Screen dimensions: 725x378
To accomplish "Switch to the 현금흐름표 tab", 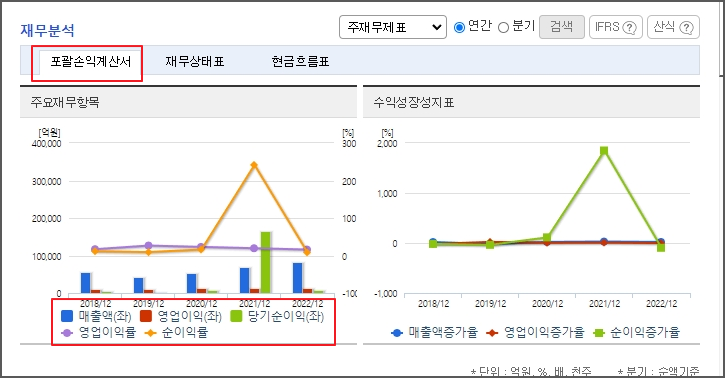I will pos(300,61).
